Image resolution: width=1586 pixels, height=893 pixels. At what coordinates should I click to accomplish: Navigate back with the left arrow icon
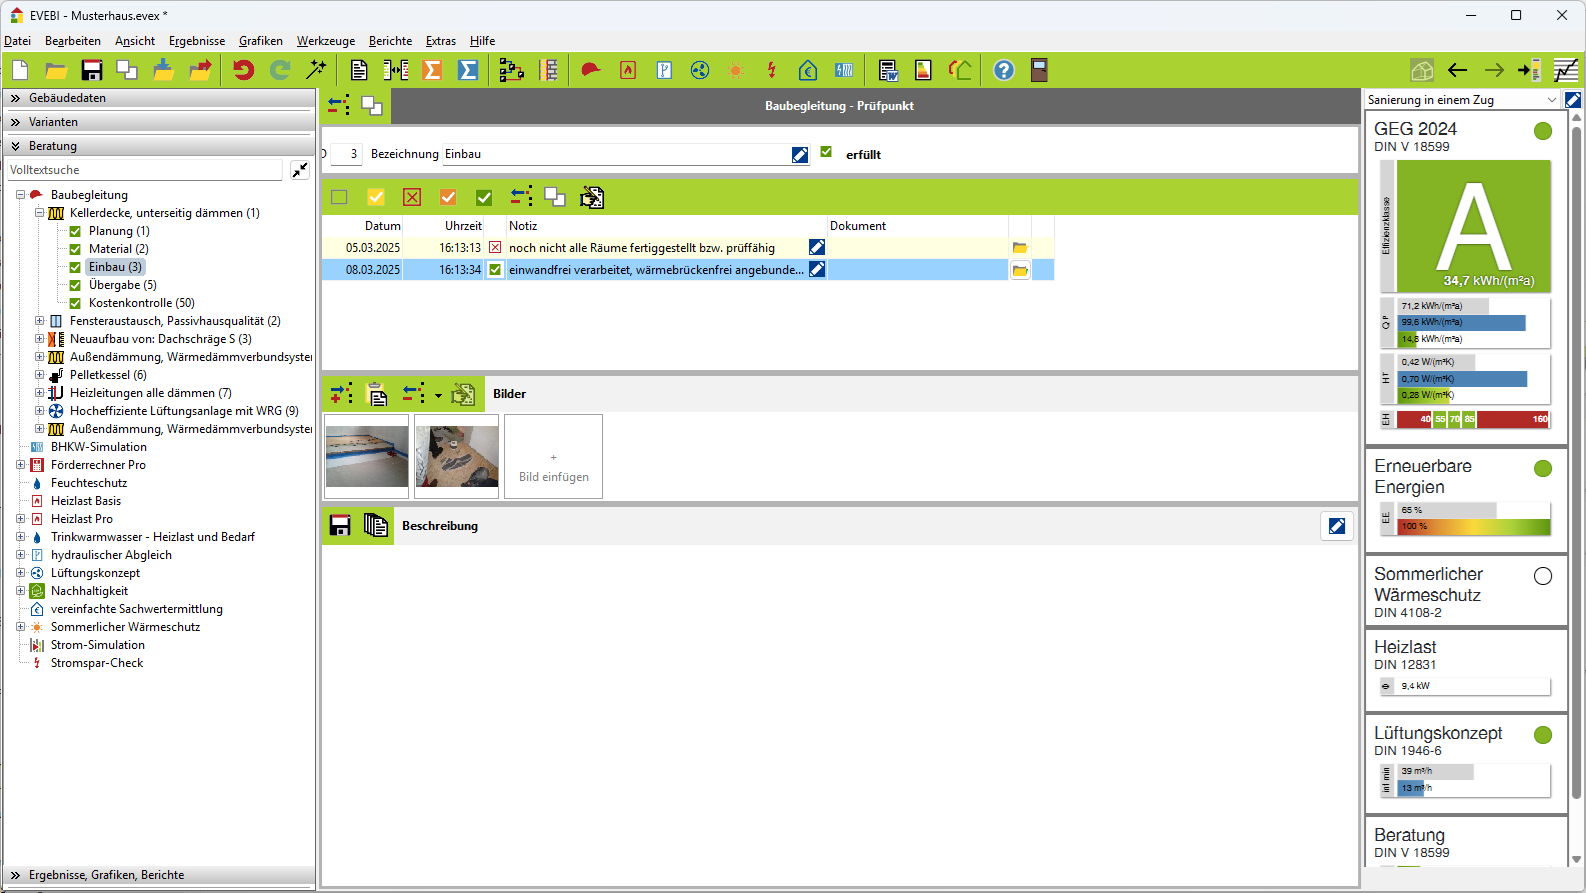coord(1458,70)
